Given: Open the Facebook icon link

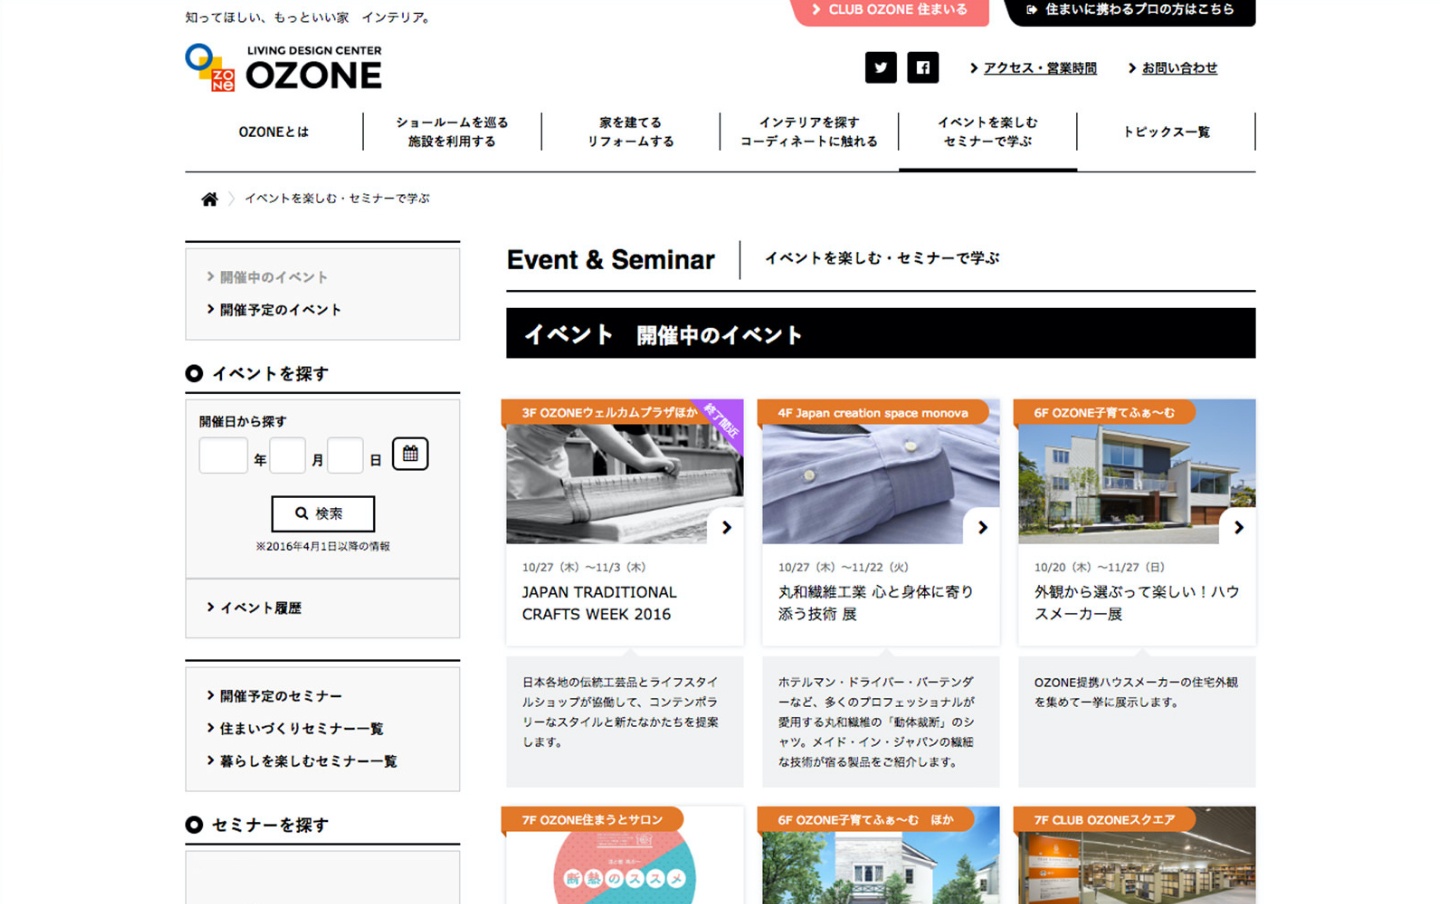Looking at the screenshot, I should point(923,68).
